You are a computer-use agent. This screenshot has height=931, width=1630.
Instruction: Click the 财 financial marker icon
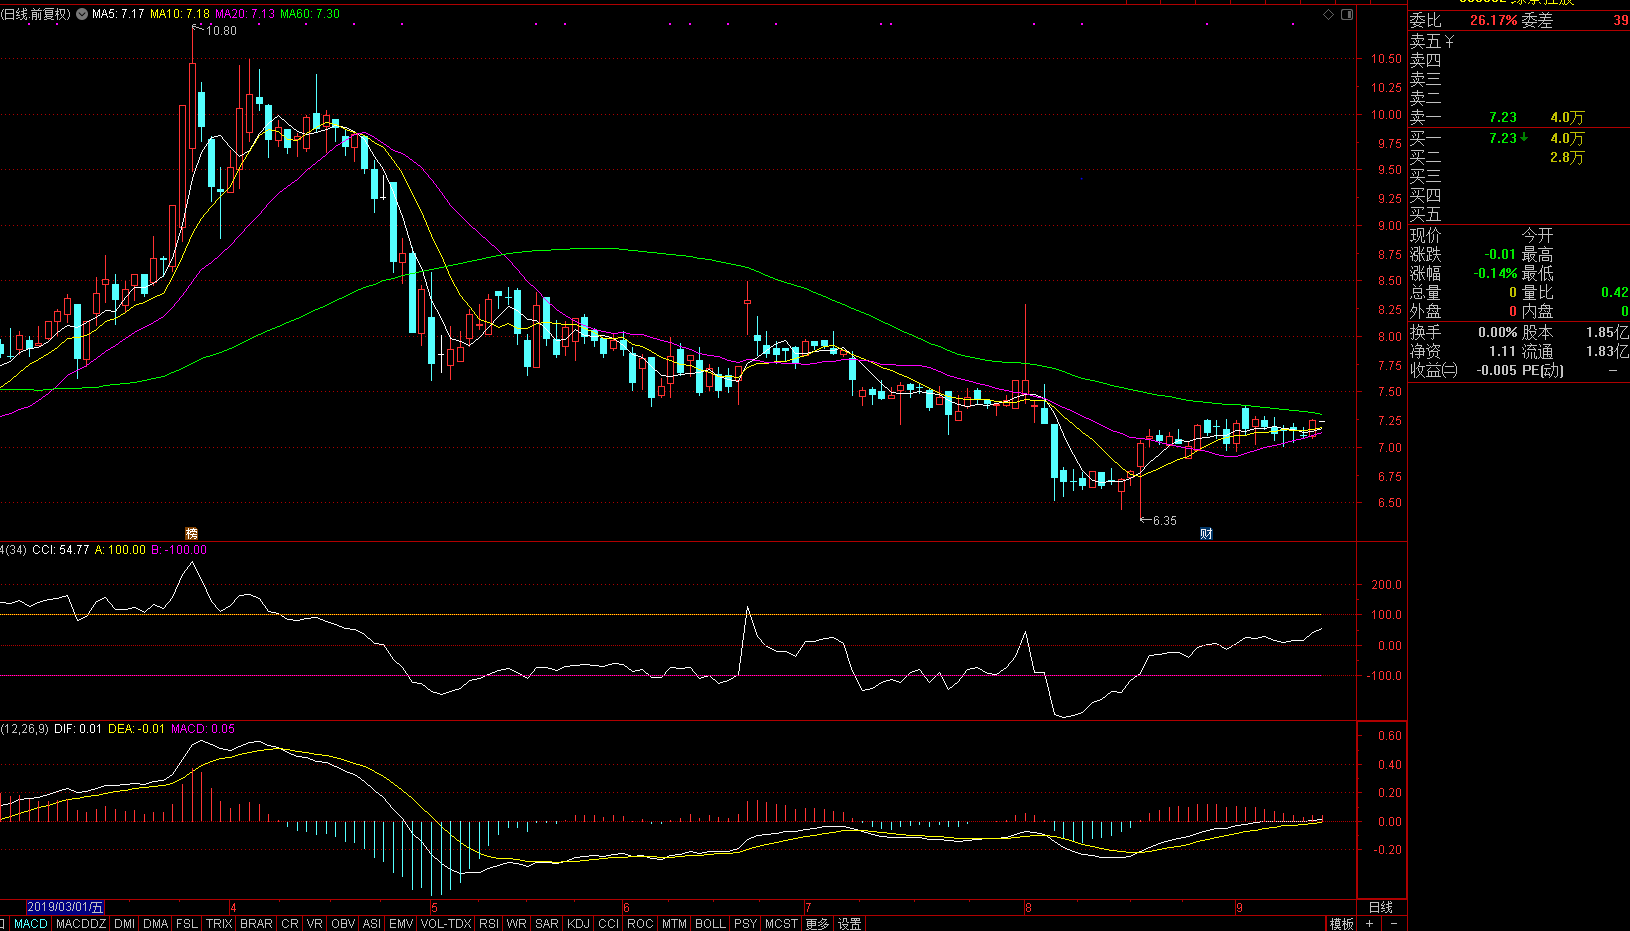pyautogui.click(x=1206, y=534)
